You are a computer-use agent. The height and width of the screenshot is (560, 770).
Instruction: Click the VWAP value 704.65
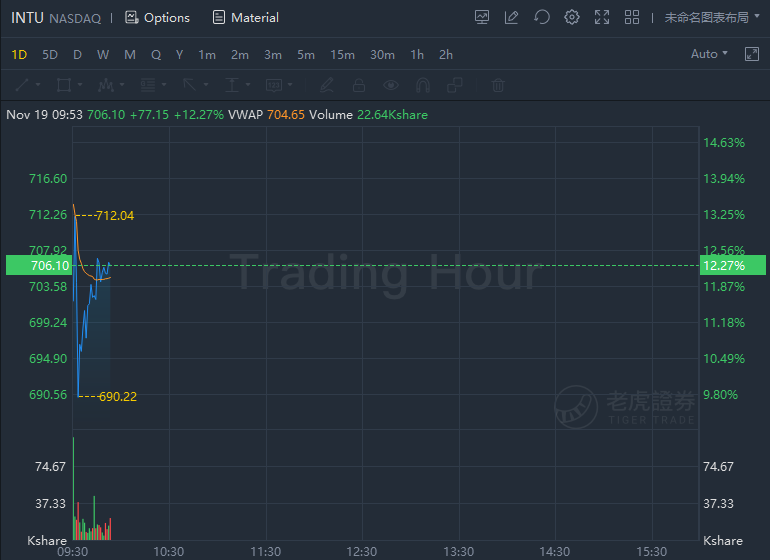pyautogui.click(x=286, y=114)
